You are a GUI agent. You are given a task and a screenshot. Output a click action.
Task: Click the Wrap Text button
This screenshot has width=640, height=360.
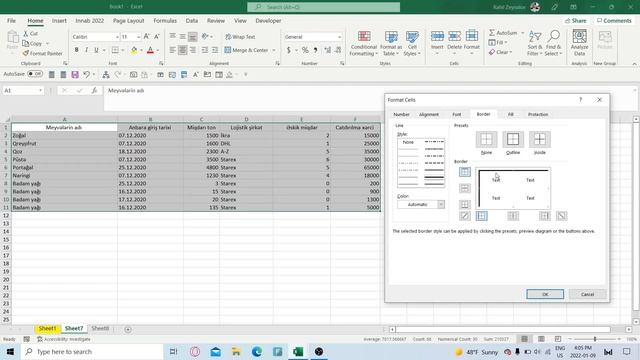pos(240,37)
